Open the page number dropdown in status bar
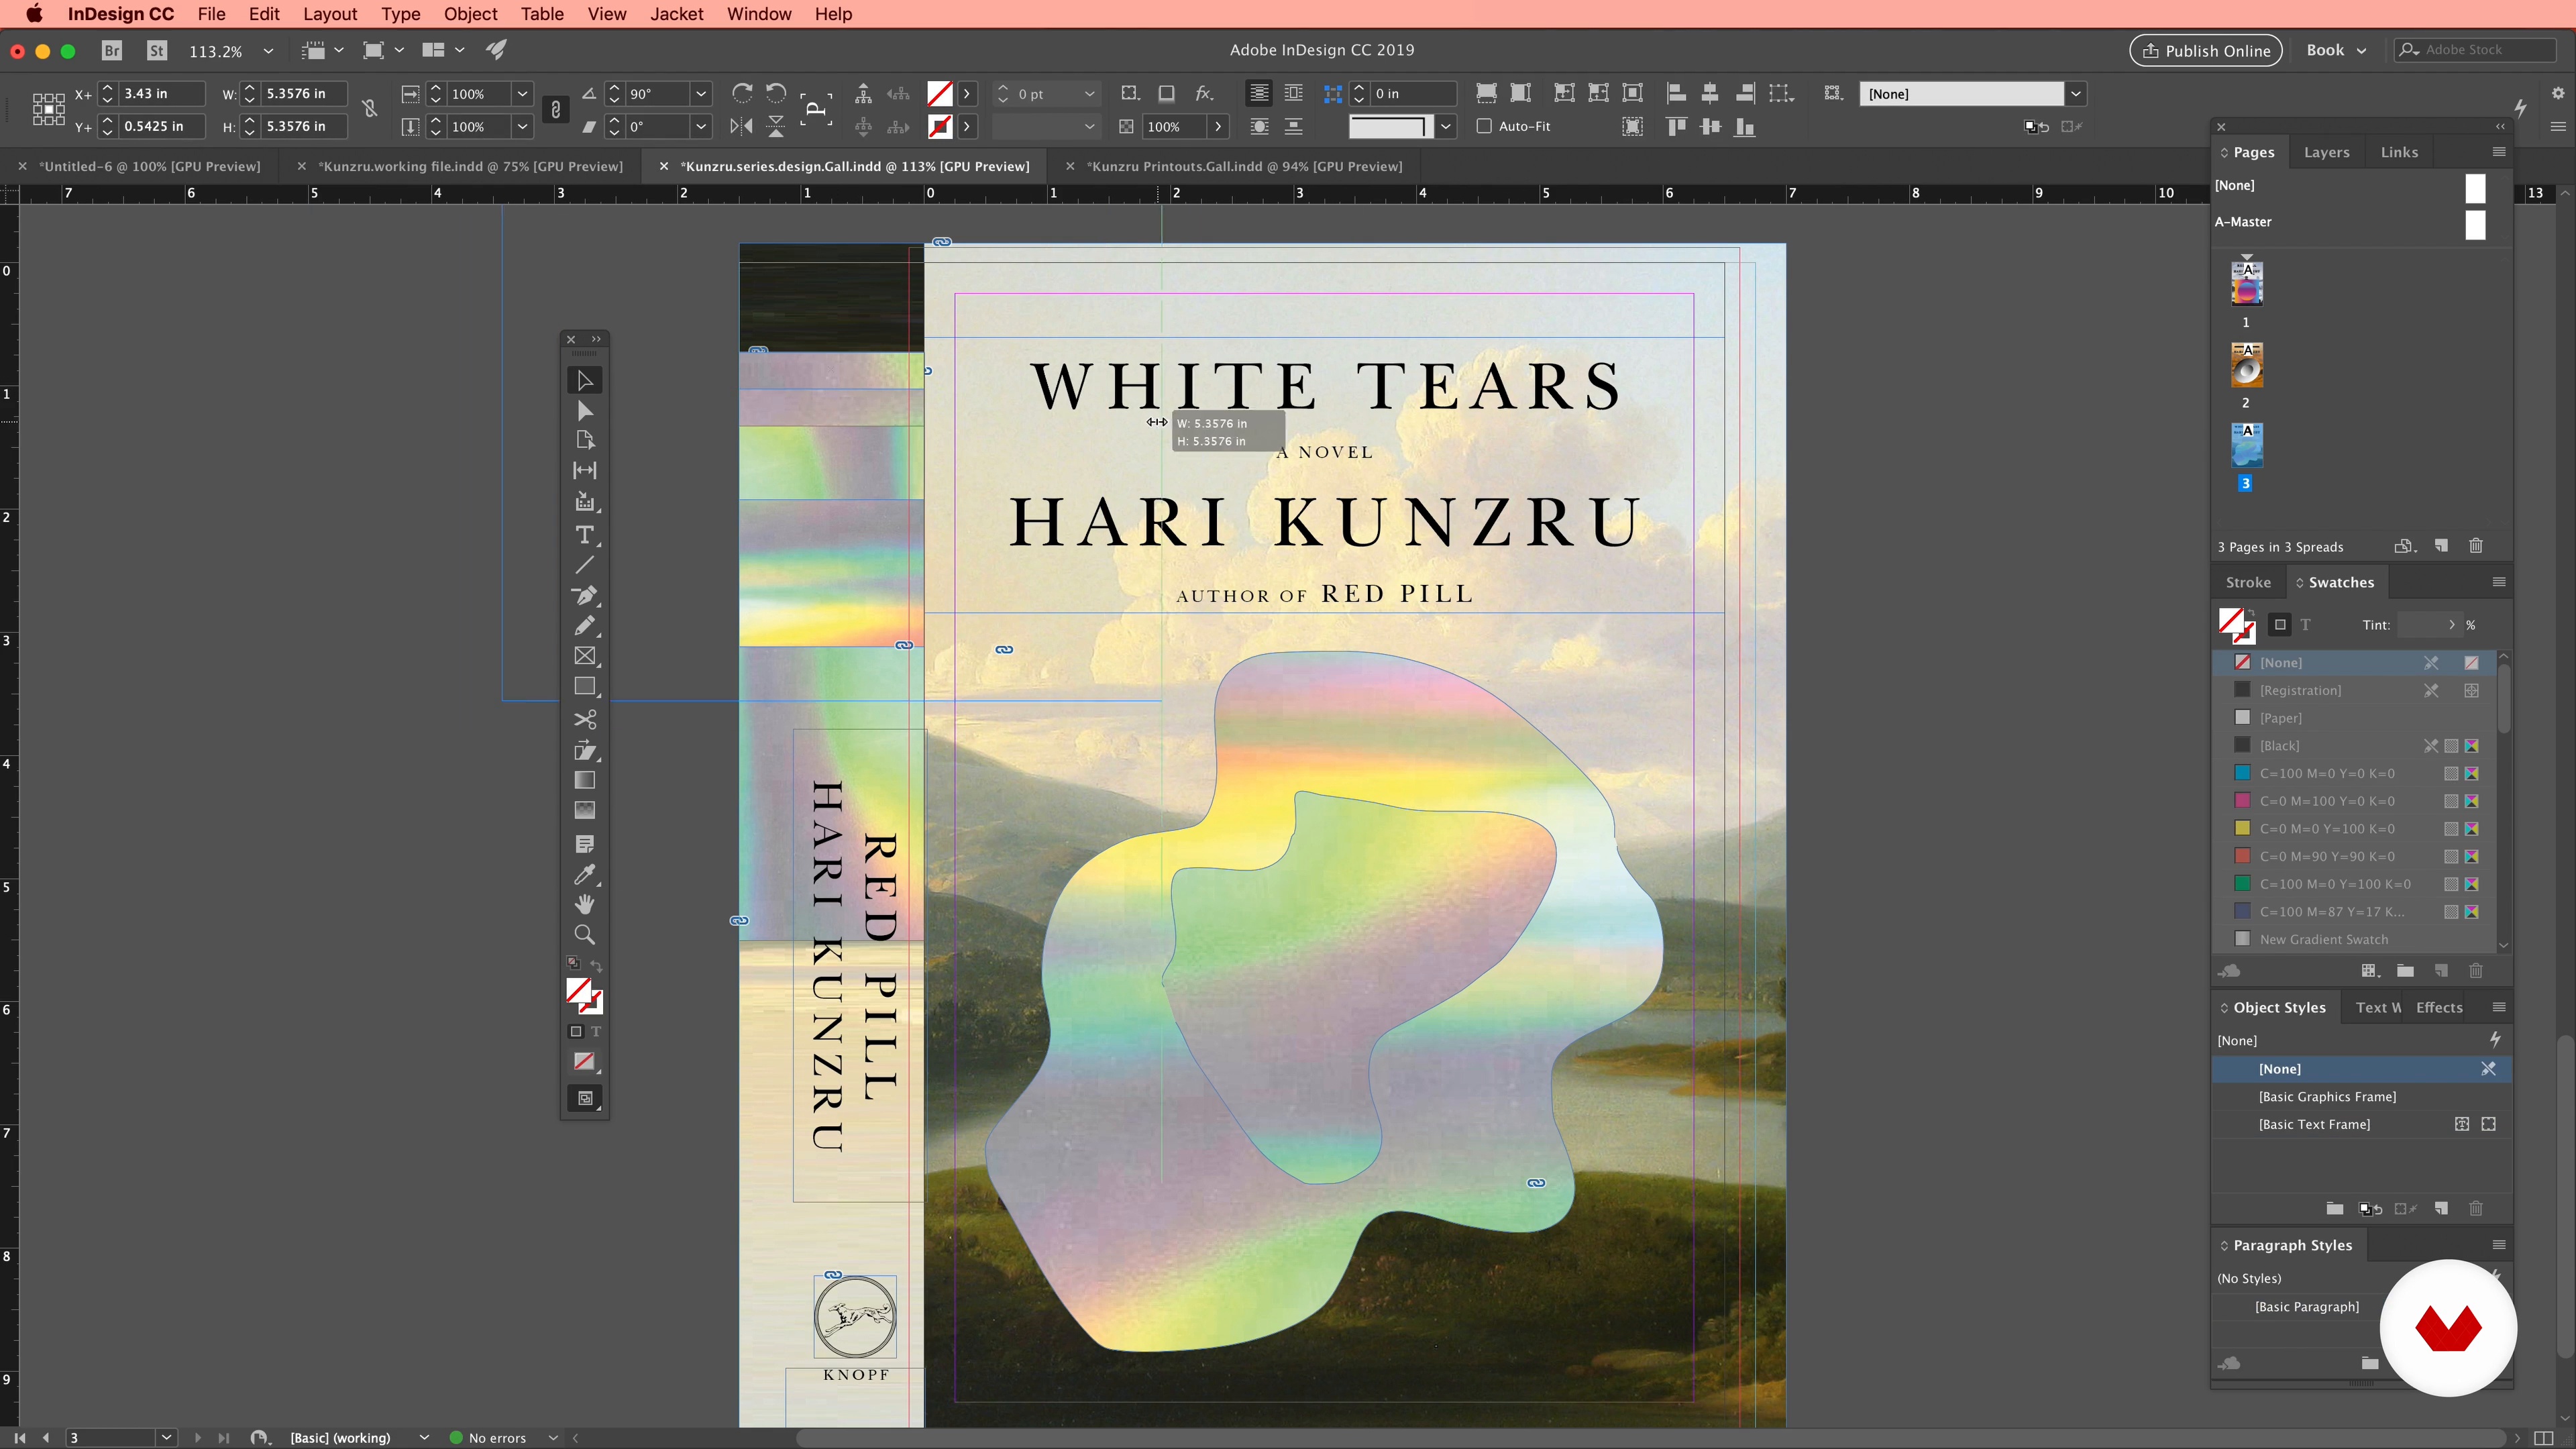 [x=166, y=1438]
